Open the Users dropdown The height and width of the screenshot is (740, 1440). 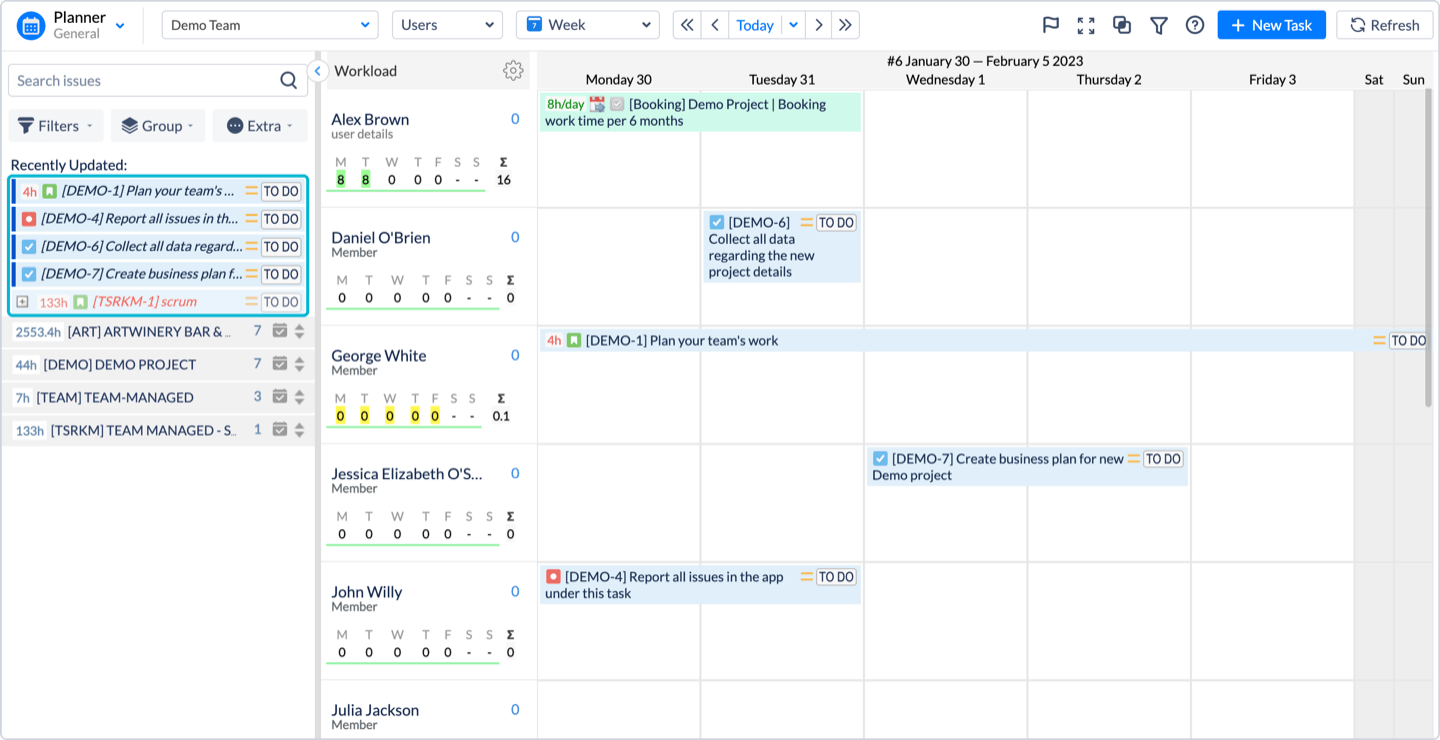(447, 24)
